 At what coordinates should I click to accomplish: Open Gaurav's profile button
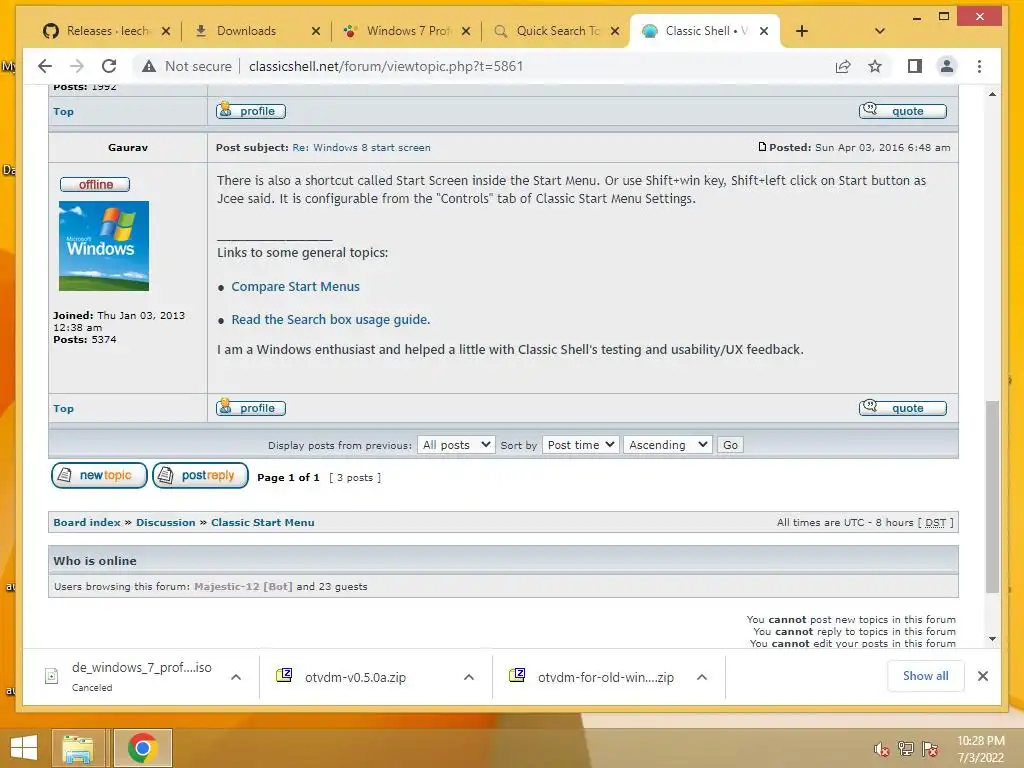coord(251,408)
